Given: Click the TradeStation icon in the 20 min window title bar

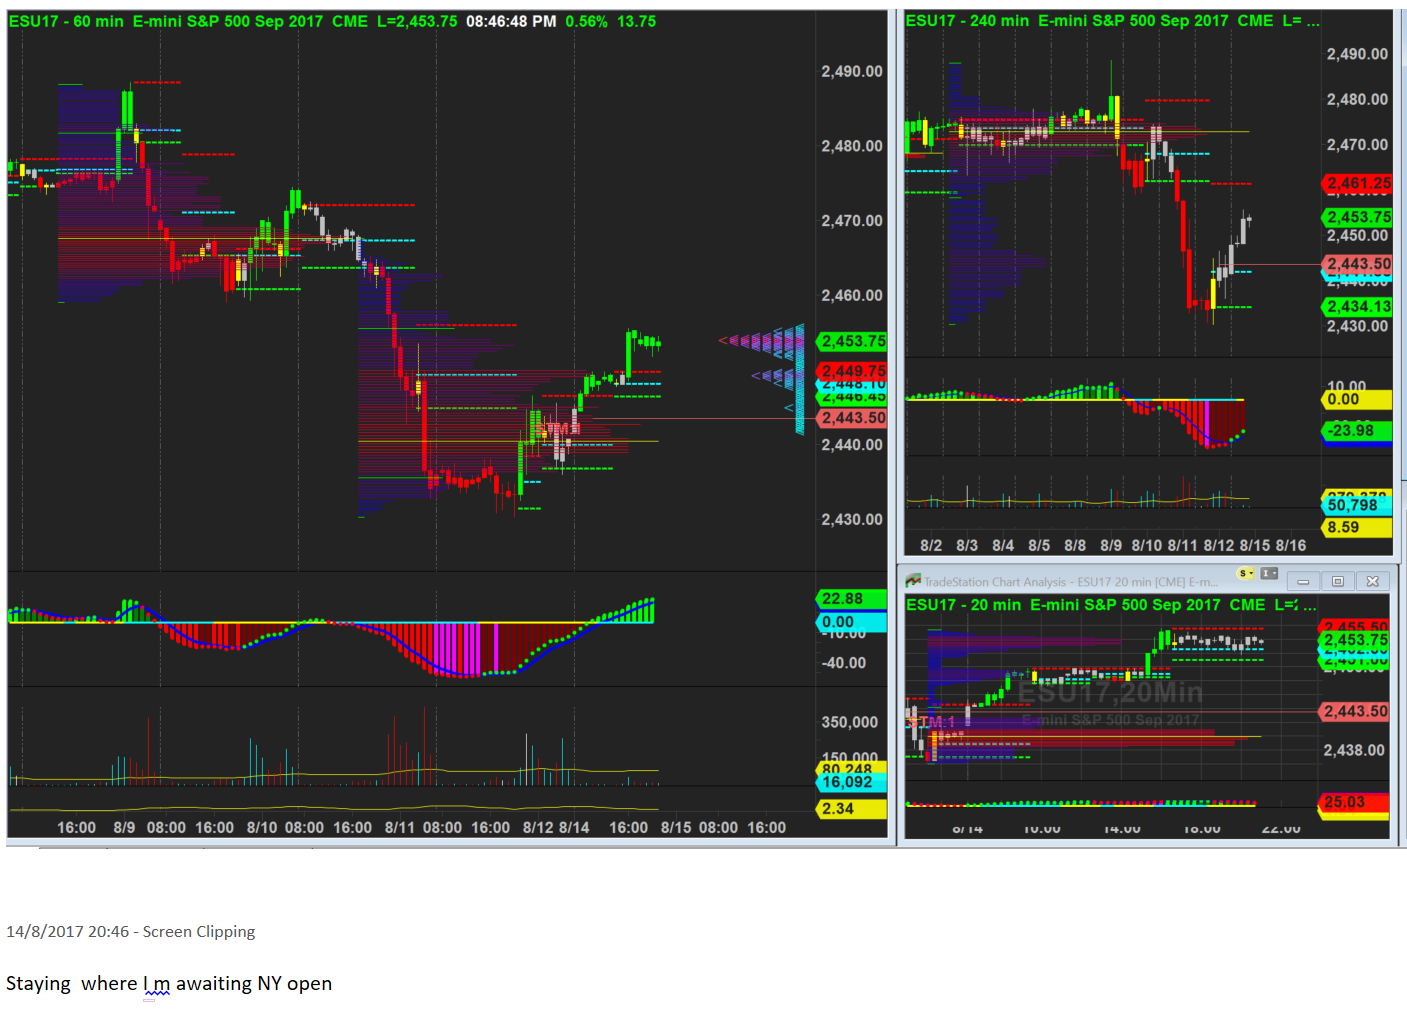Looking at the screenshot, I should pos(913,581).
